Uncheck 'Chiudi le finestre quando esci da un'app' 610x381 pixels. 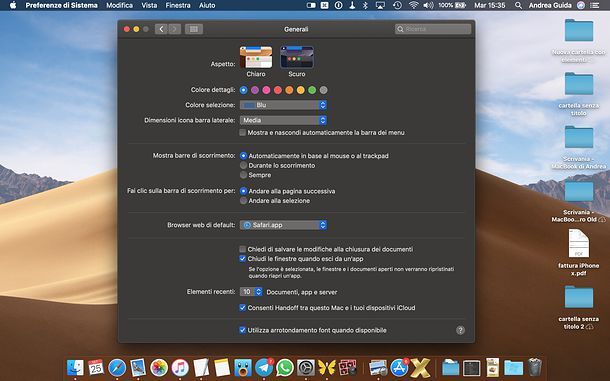pyautogui.click(x=242, y=259)
